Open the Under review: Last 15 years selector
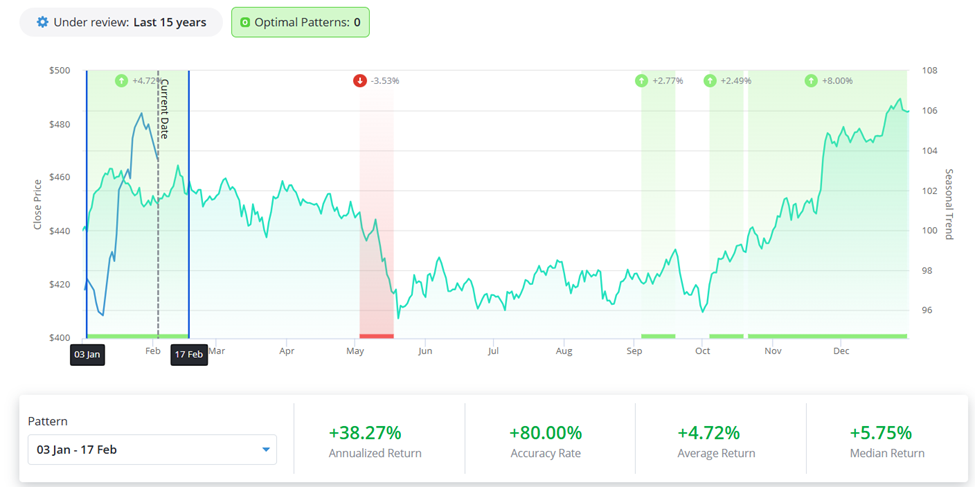 pos(121,22)
